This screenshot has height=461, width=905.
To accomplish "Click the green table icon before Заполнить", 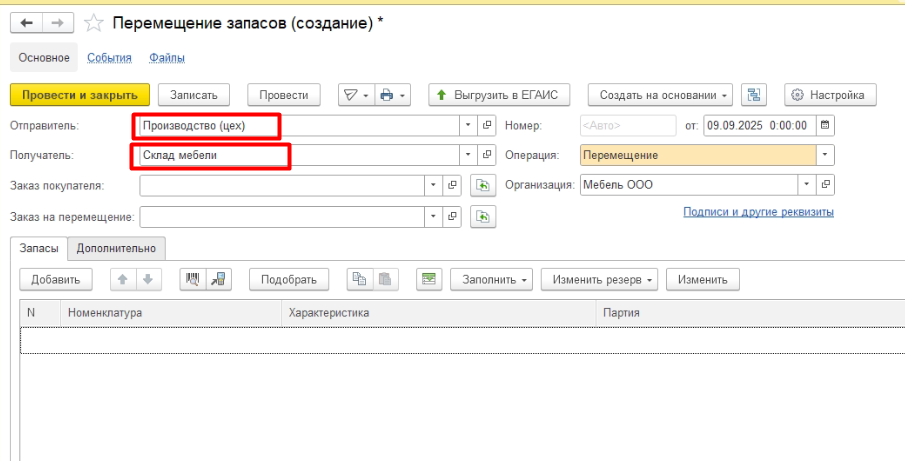I will 429,279.
